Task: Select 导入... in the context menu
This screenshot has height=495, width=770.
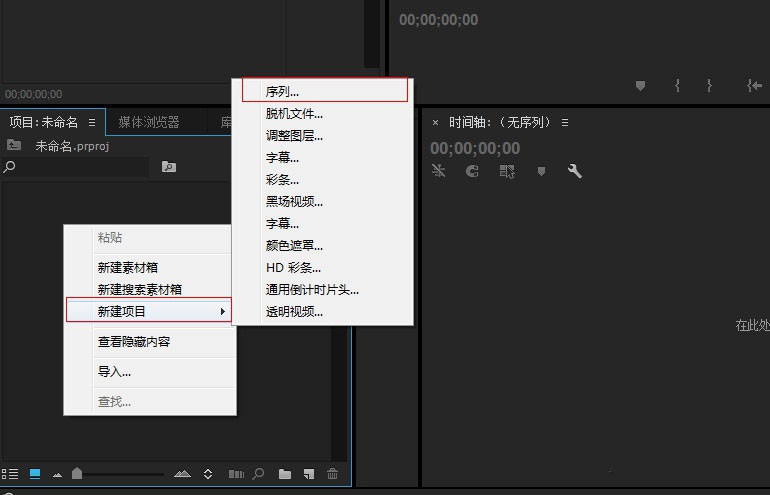Action: tap(114, 372)
